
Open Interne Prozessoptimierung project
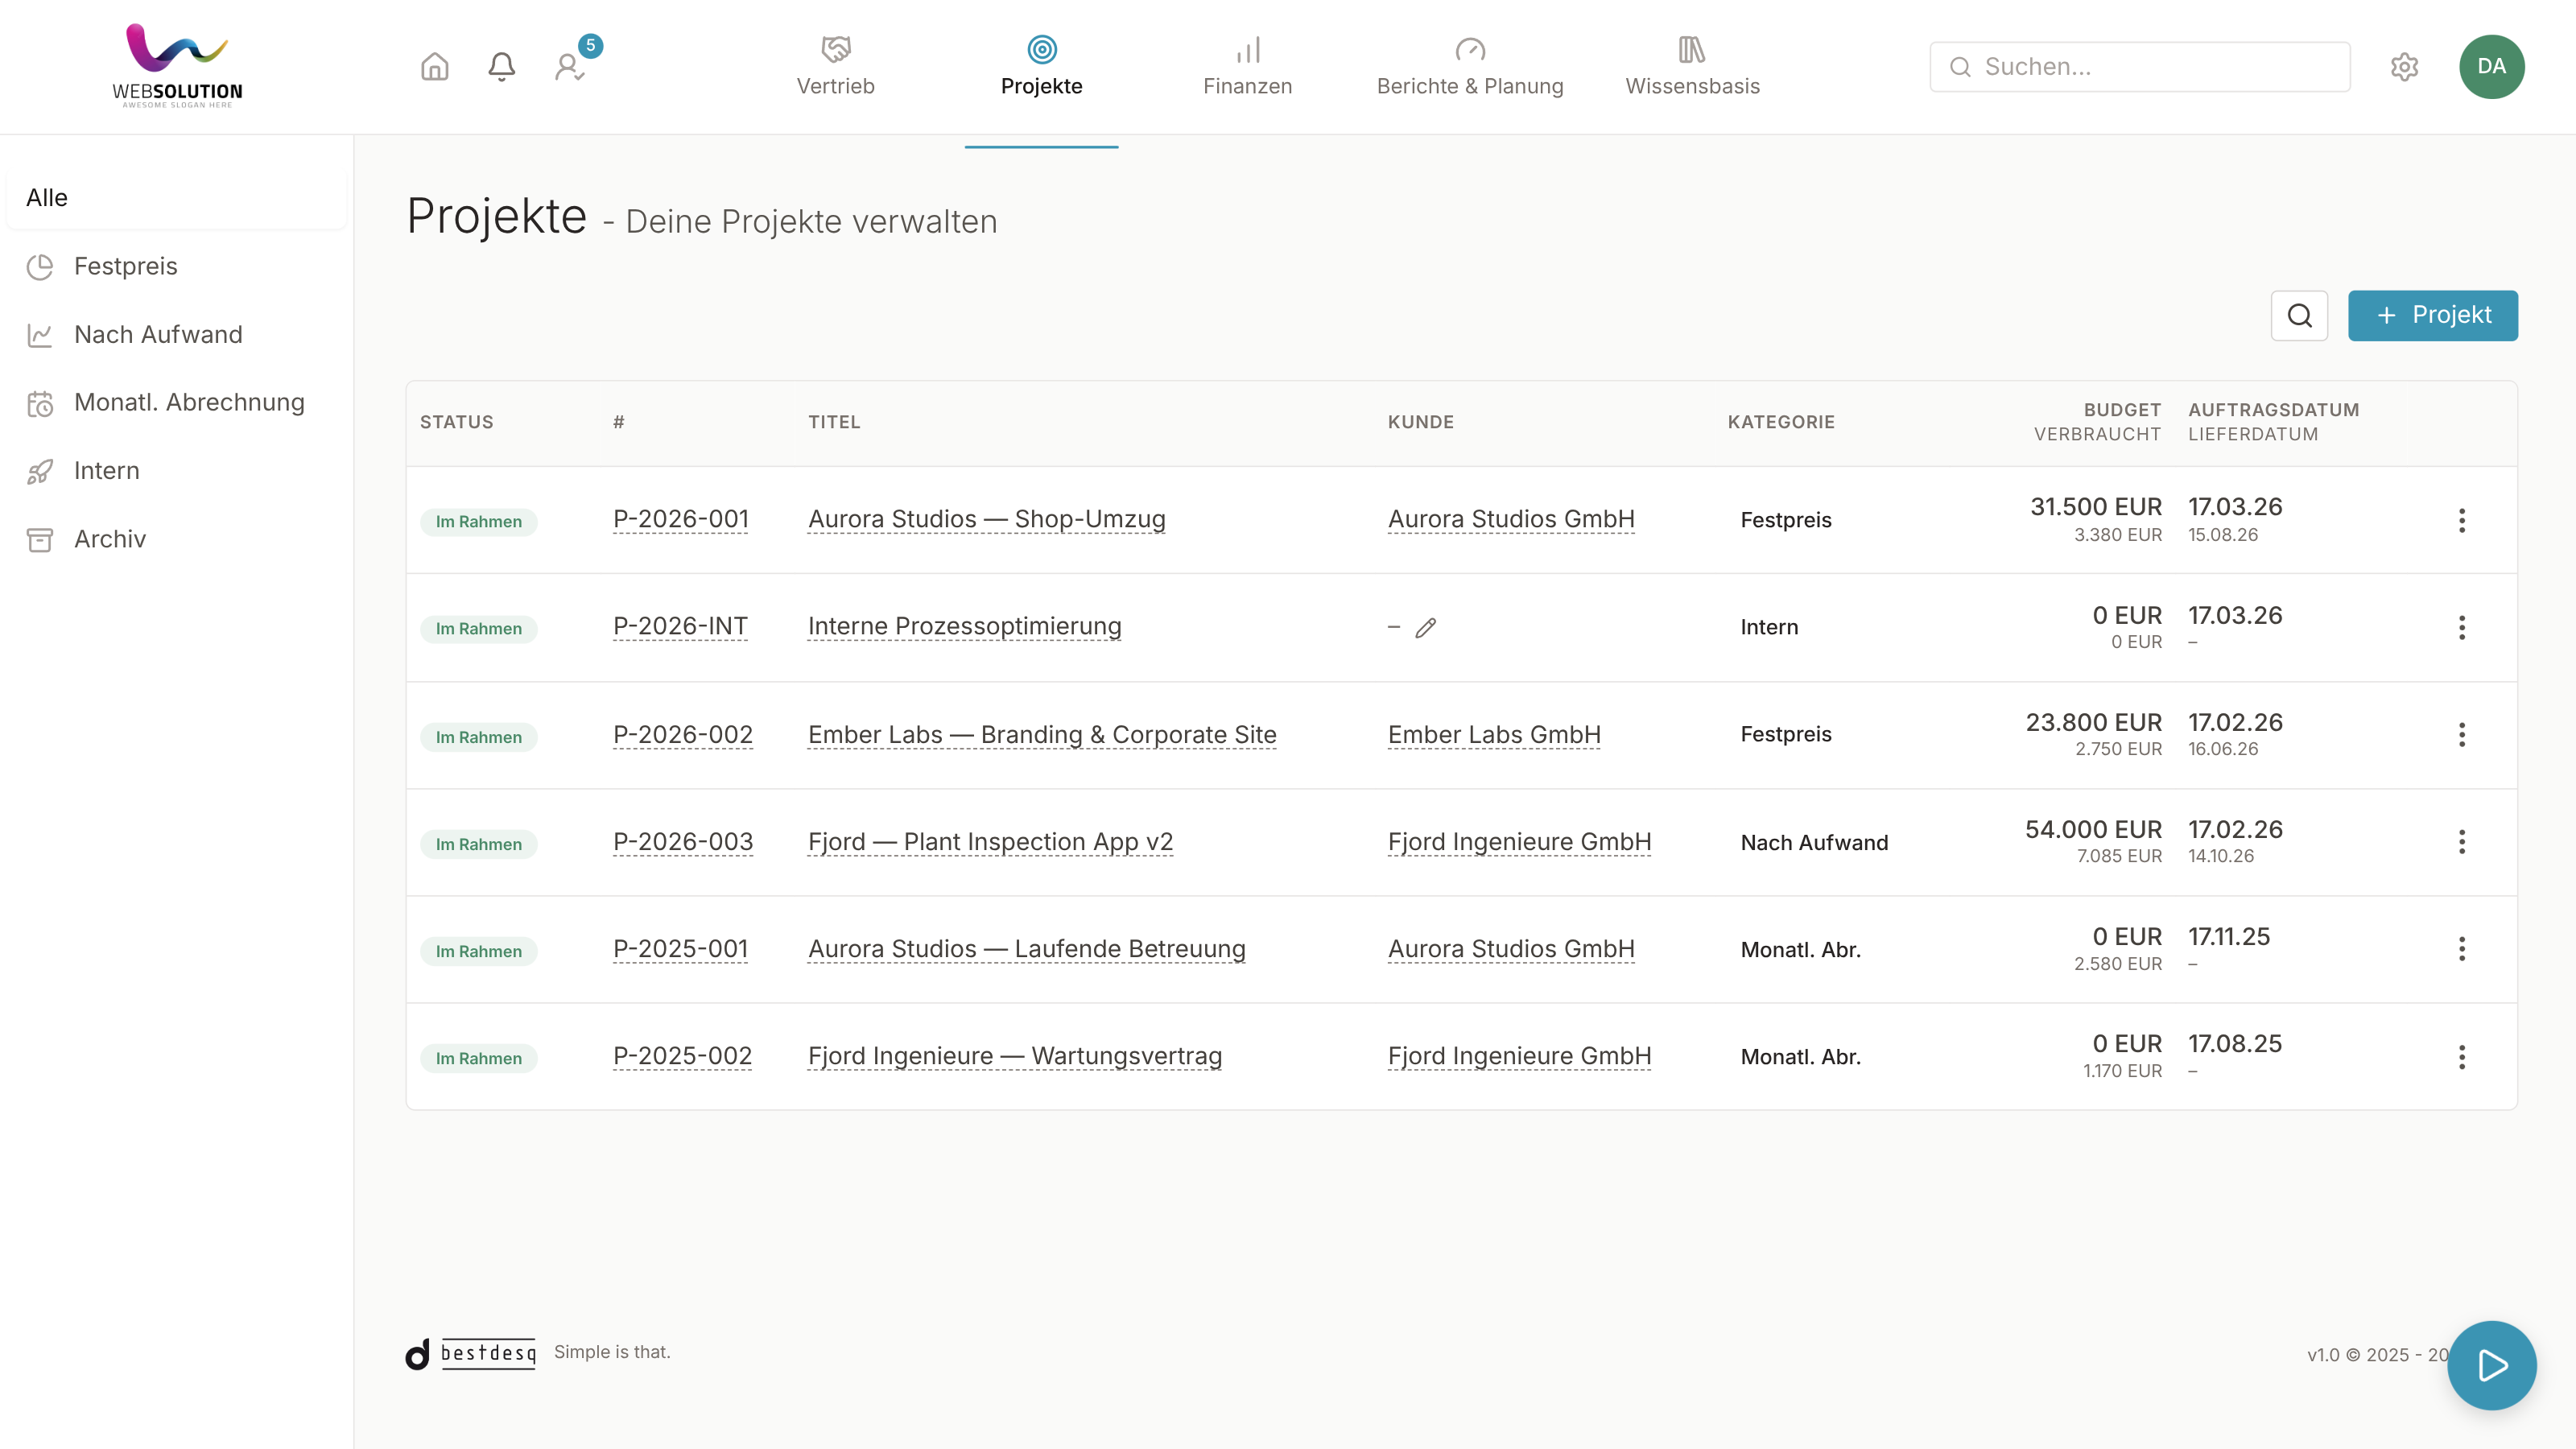coord(964,626)
